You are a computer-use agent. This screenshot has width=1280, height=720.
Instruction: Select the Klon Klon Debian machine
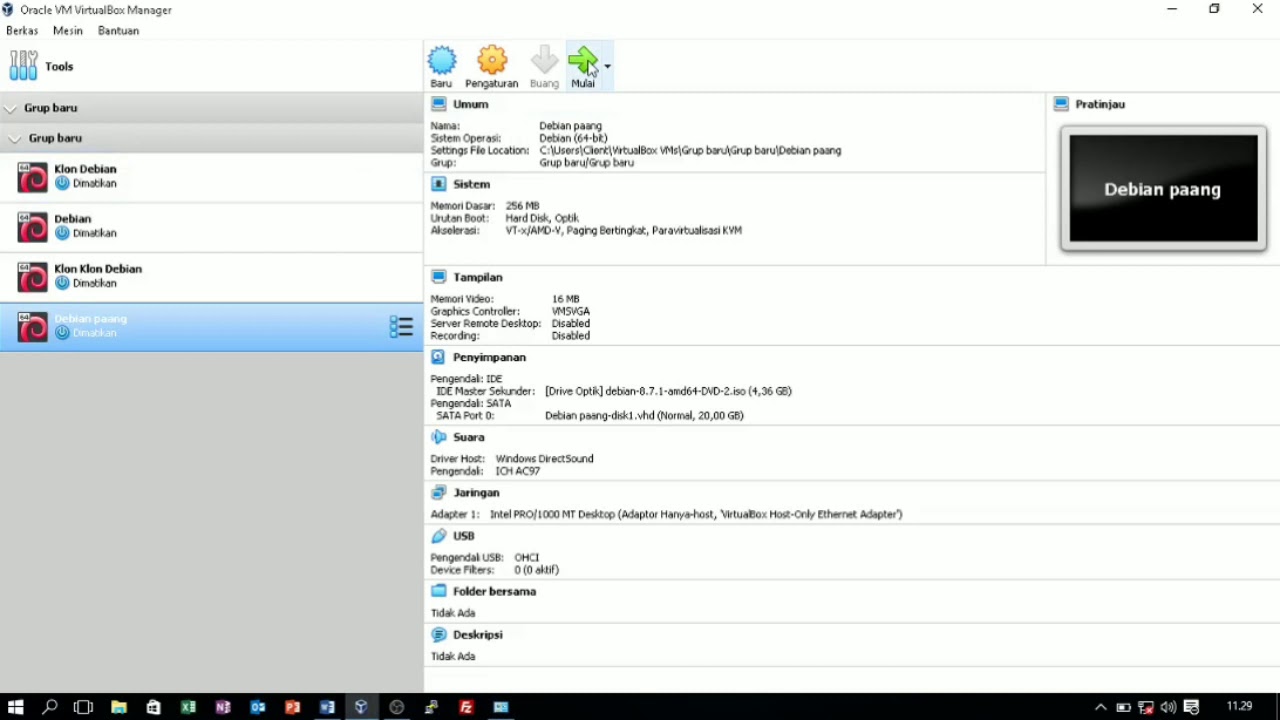(211, 277)
